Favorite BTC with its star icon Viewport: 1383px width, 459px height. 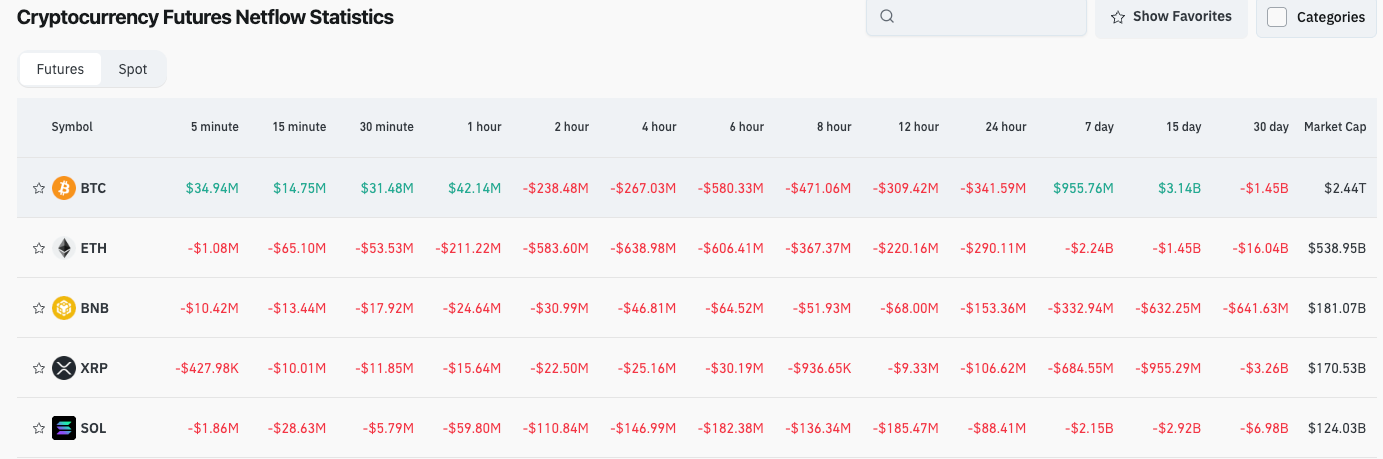[x=39, y=188]
